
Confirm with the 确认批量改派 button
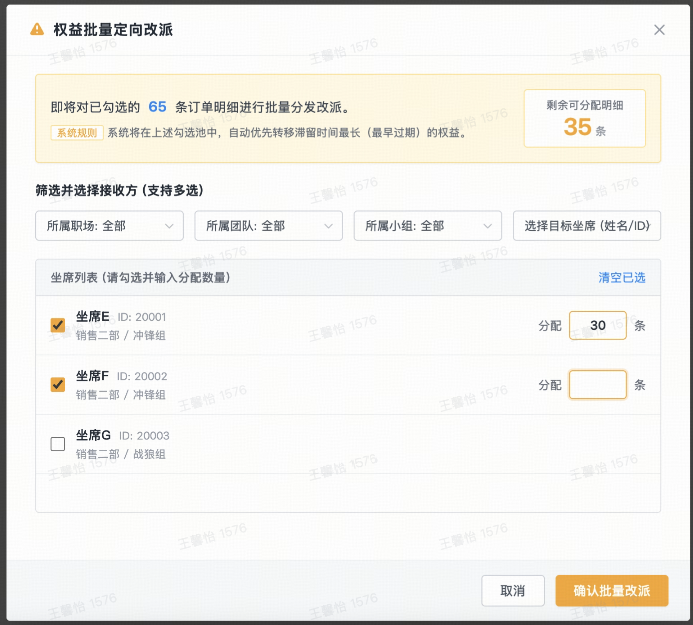point(611,591)
